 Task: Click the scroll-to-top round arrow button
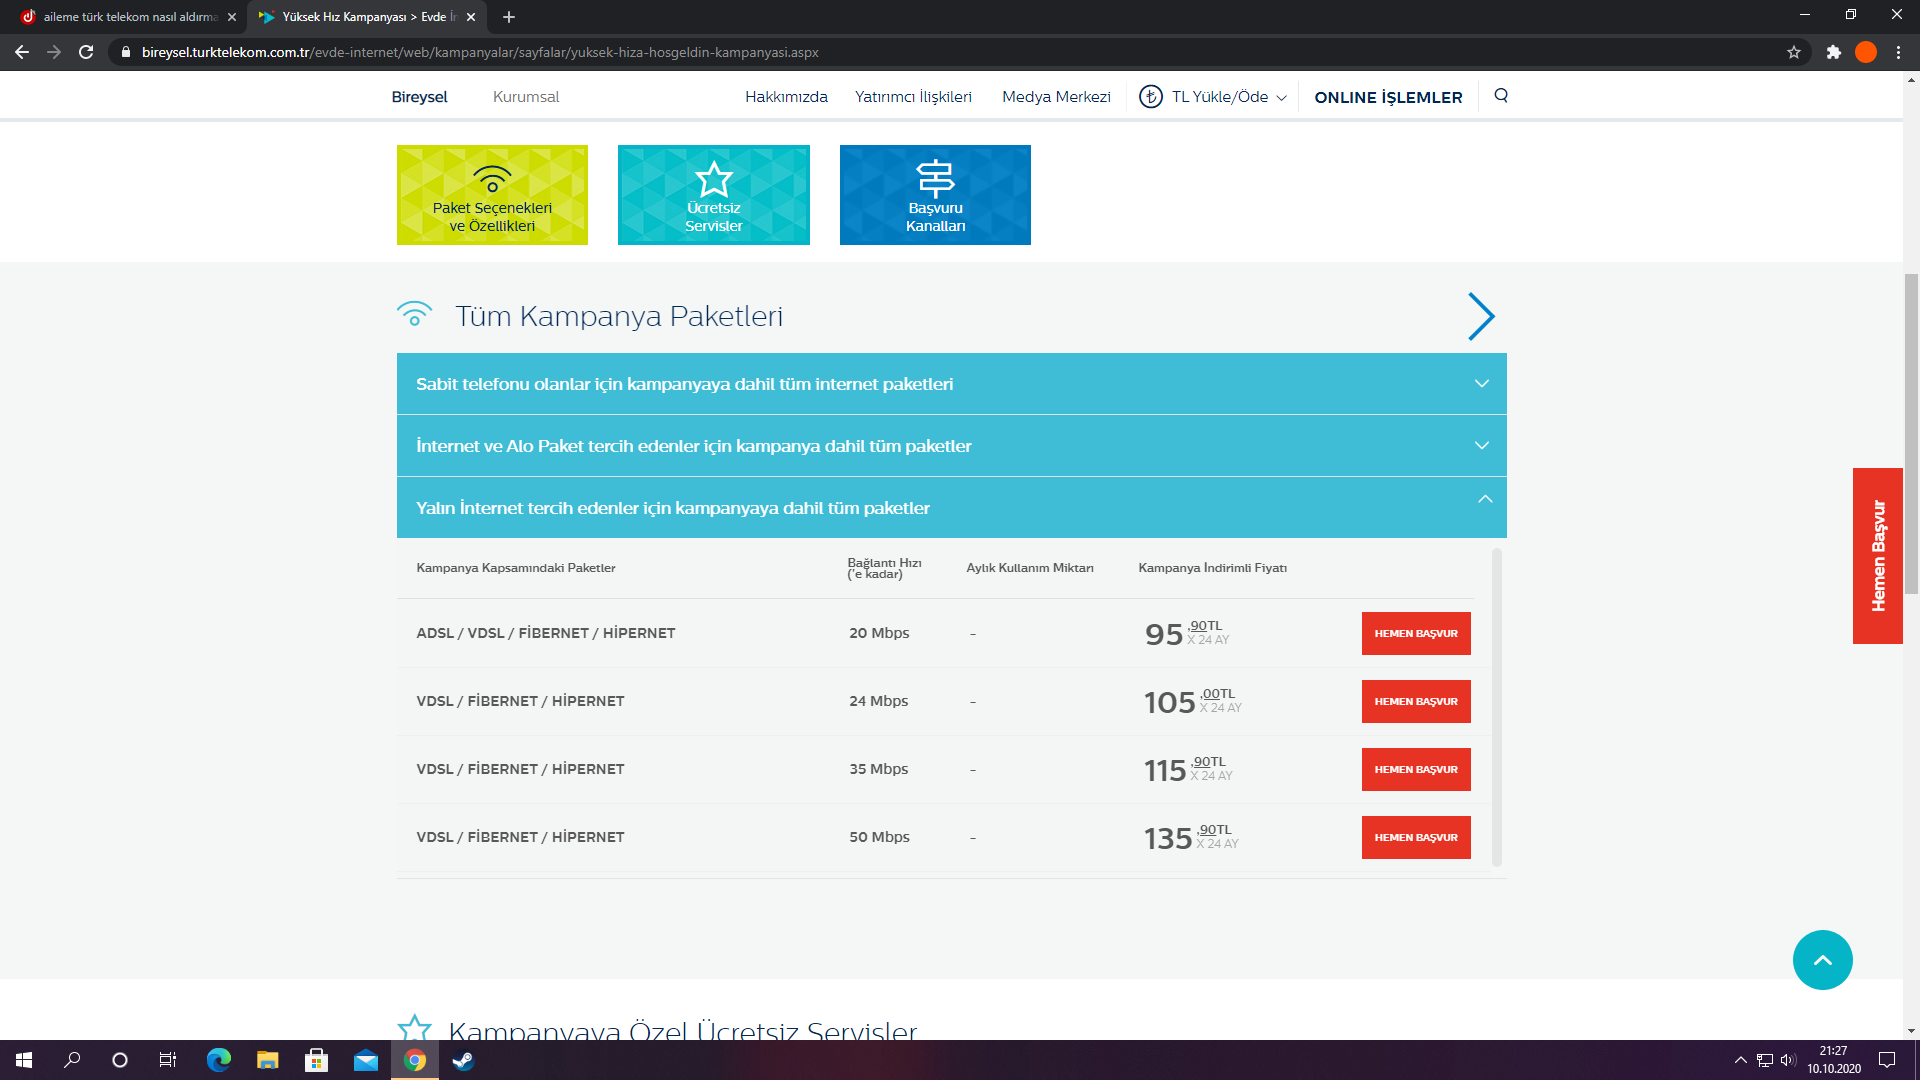(x=1822, y=960)
